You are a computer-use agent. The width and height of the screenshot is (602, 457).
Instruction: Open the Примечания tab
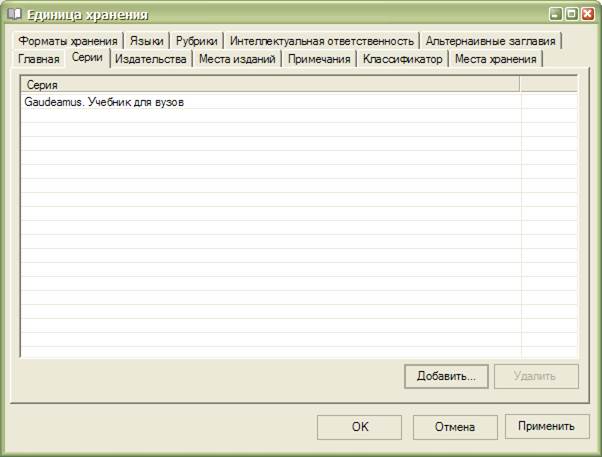point(319,60)
